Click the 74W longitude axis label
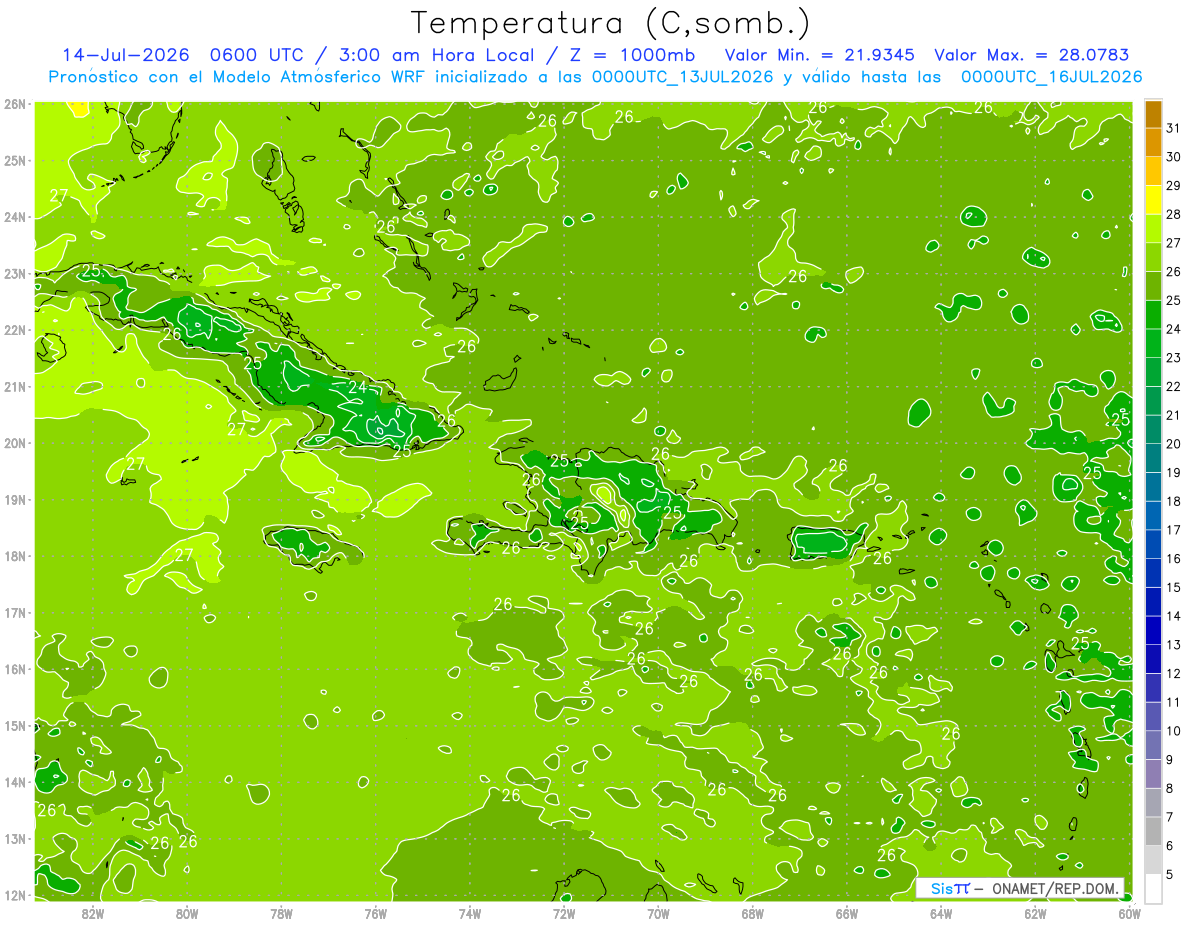1200x927 pixels. (469, 913)
